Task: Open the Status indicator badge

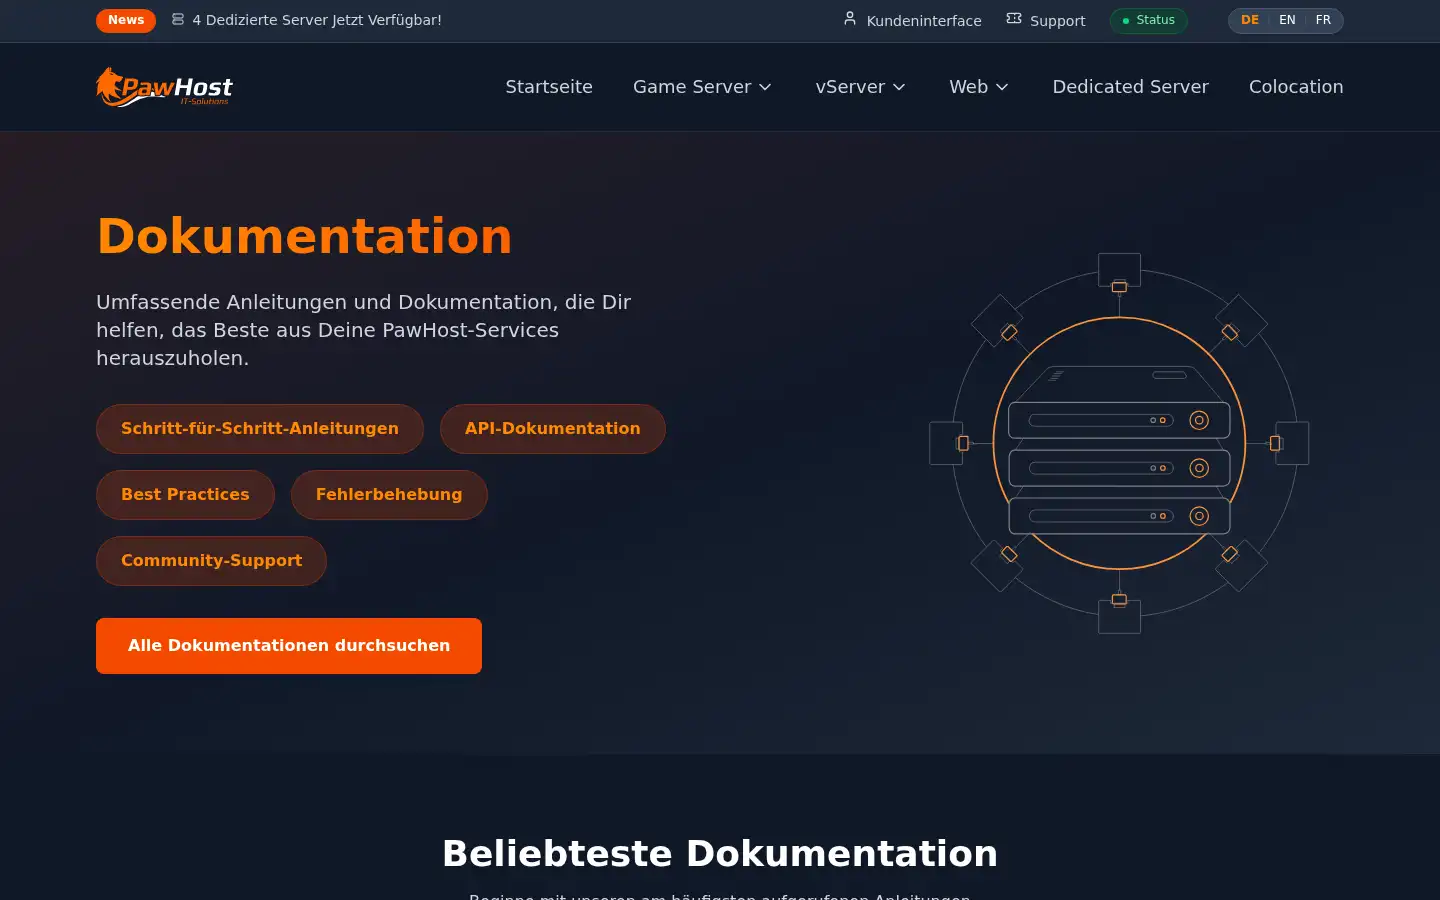Action: (1148, 20)
